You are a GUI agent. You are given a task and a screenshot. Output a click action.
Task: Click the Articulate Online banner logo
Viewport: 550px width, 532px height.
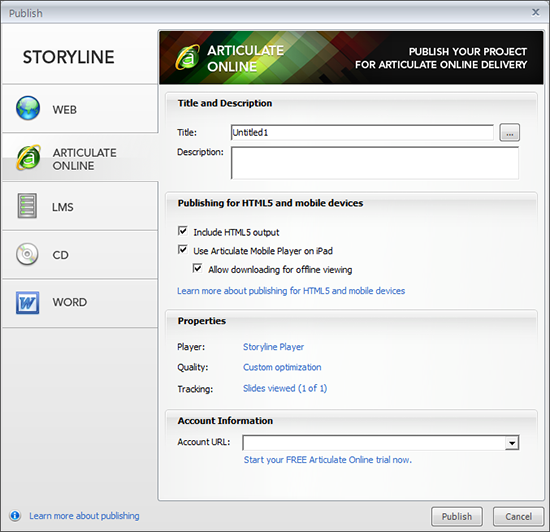point(188,58)
